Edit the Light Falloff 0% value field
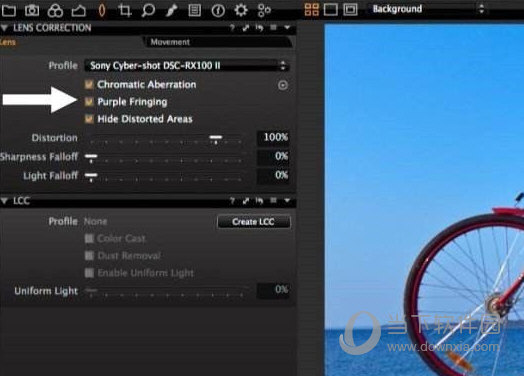This screenshot has height=376, width=524. click(x=273, y=175)
